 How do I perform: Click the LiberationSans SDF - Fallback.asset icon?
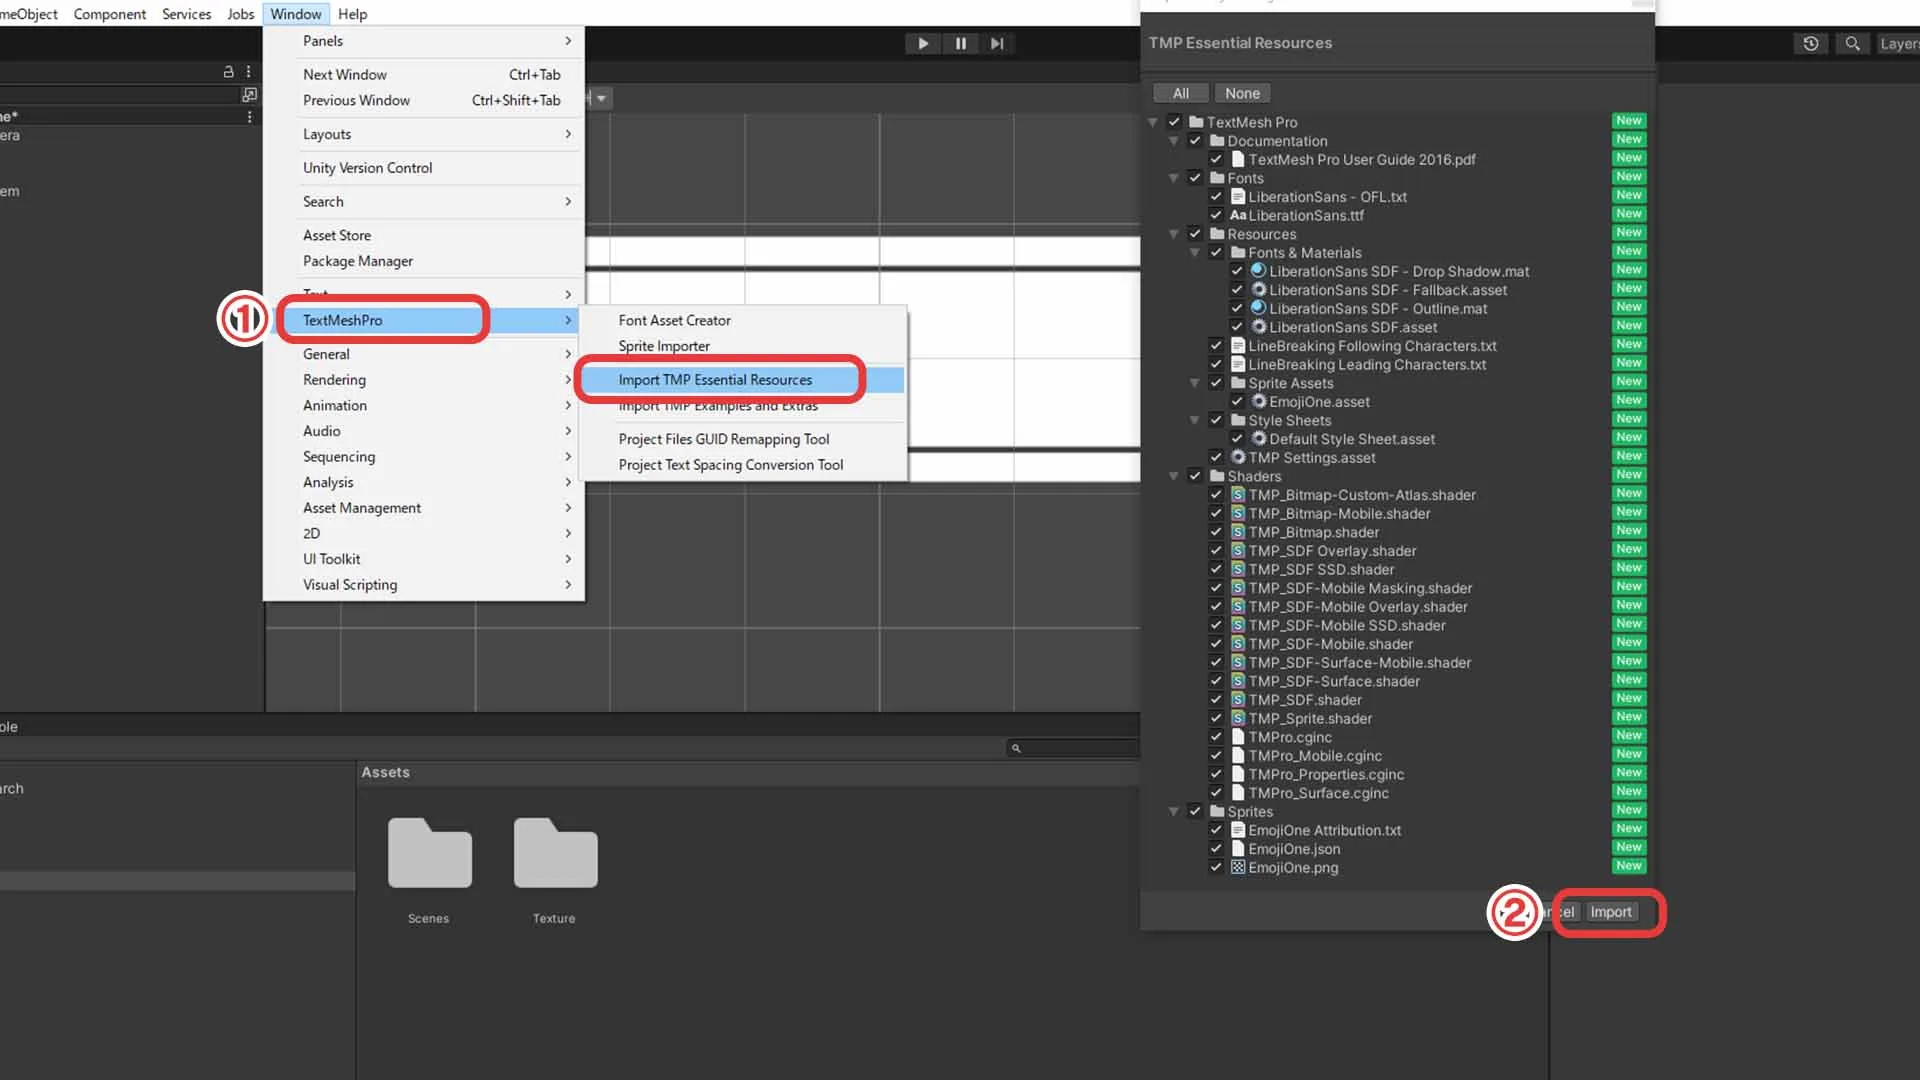(1259, 290)
